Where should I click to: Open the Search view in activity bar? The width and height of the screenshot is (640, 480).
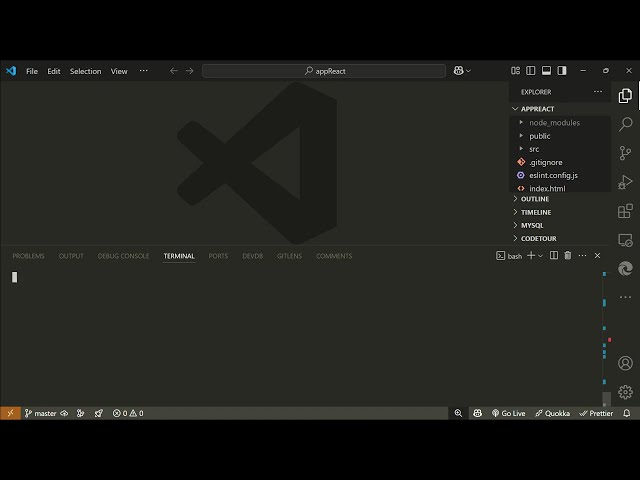[625, 124]
